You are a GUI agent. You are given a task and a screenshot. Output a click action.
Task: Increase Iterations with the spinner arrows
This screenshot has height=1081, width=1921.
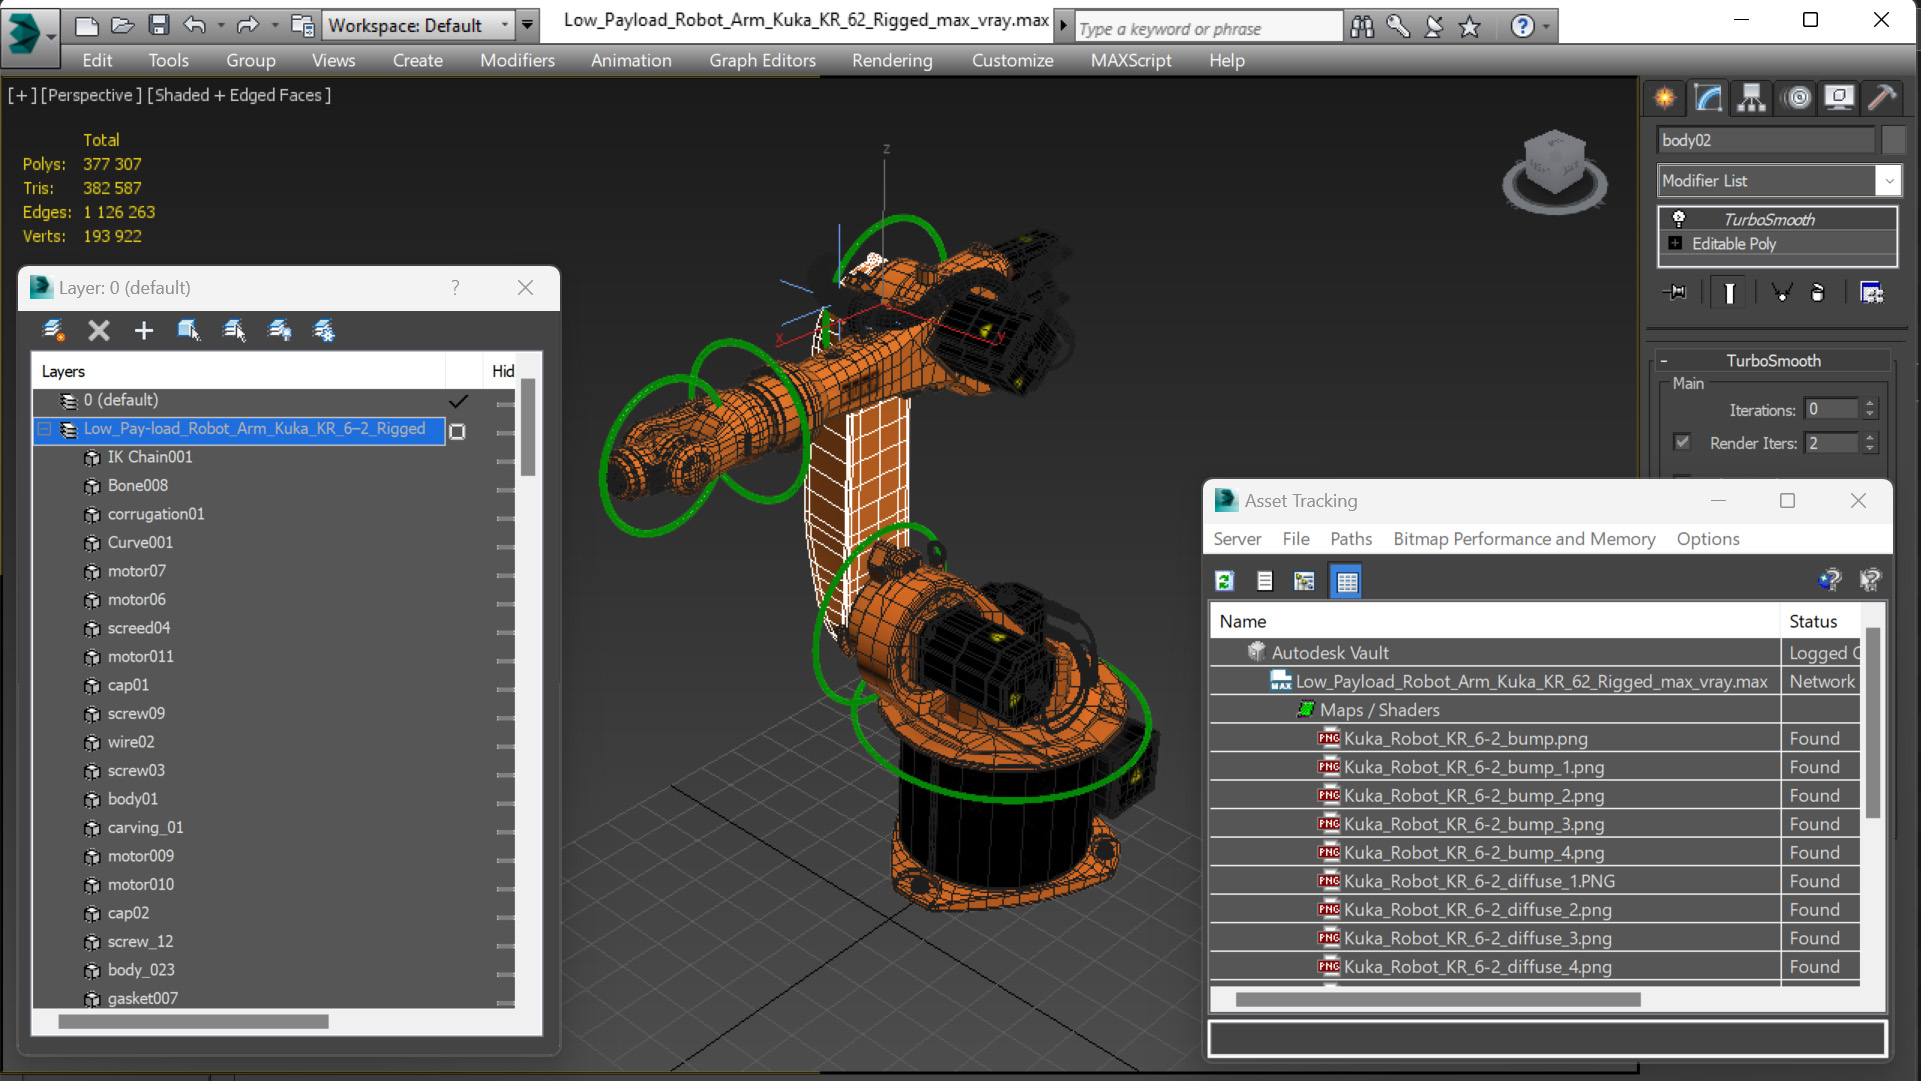click(1870, 404)
